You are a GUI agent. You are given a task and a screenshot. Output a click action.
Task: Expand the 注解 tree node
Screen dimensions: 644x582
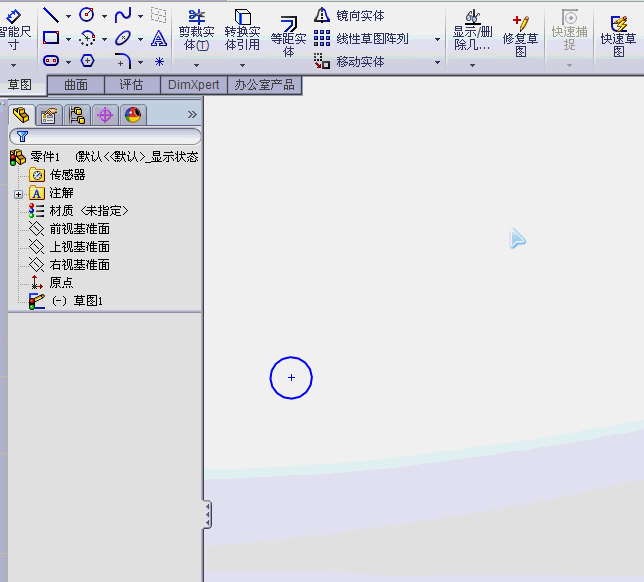pyautogui.click(x=18, y=194)
